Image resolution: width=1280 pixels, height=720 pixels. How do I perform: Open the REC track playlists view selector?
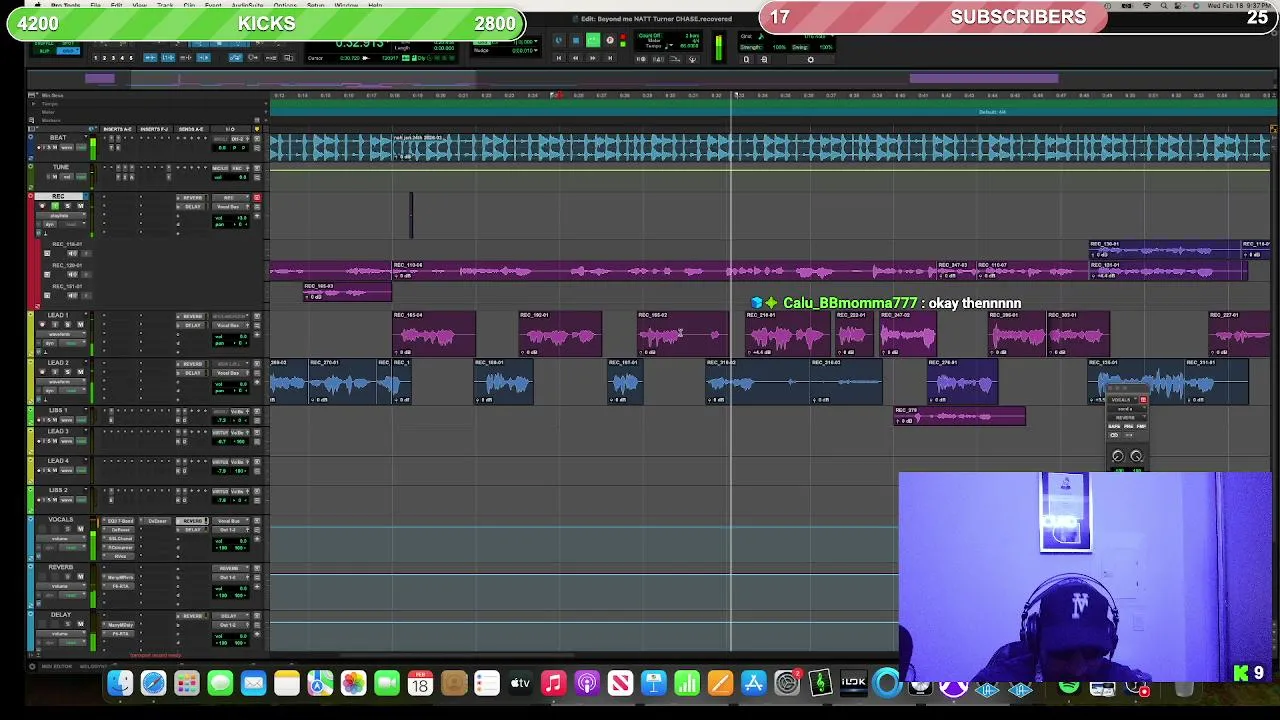click(61, 215)
